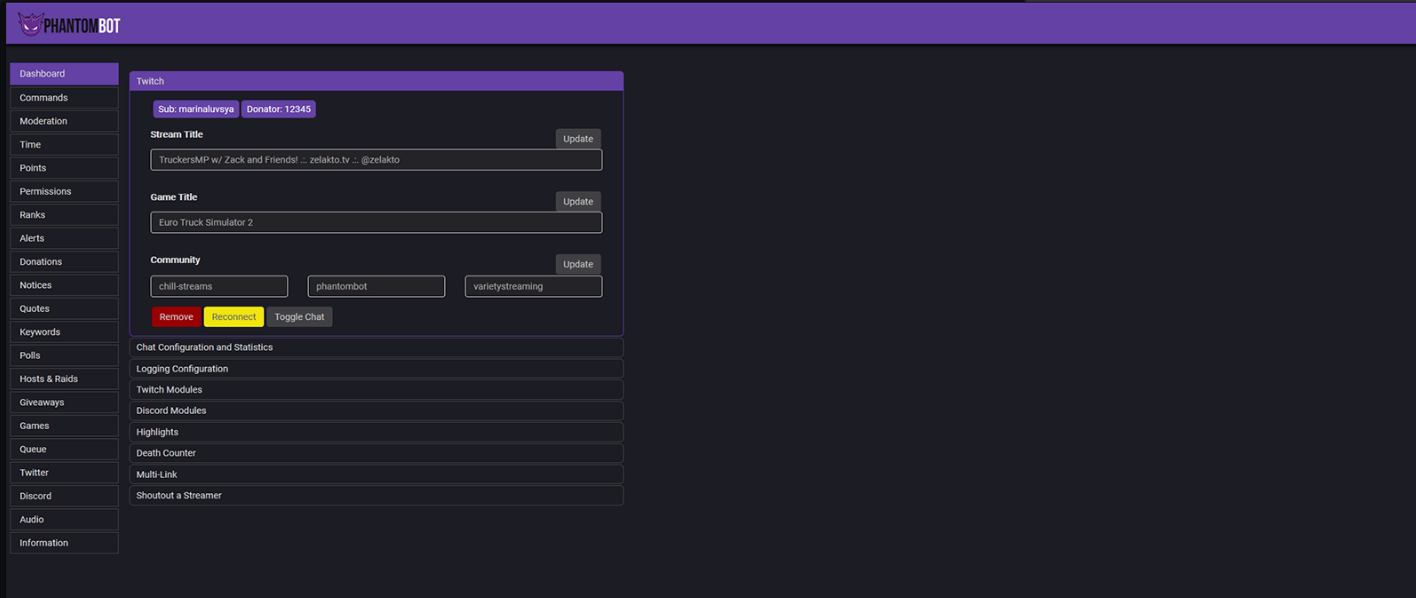
Task: Select Alerts in the sidebar
Action: point(64,238)
